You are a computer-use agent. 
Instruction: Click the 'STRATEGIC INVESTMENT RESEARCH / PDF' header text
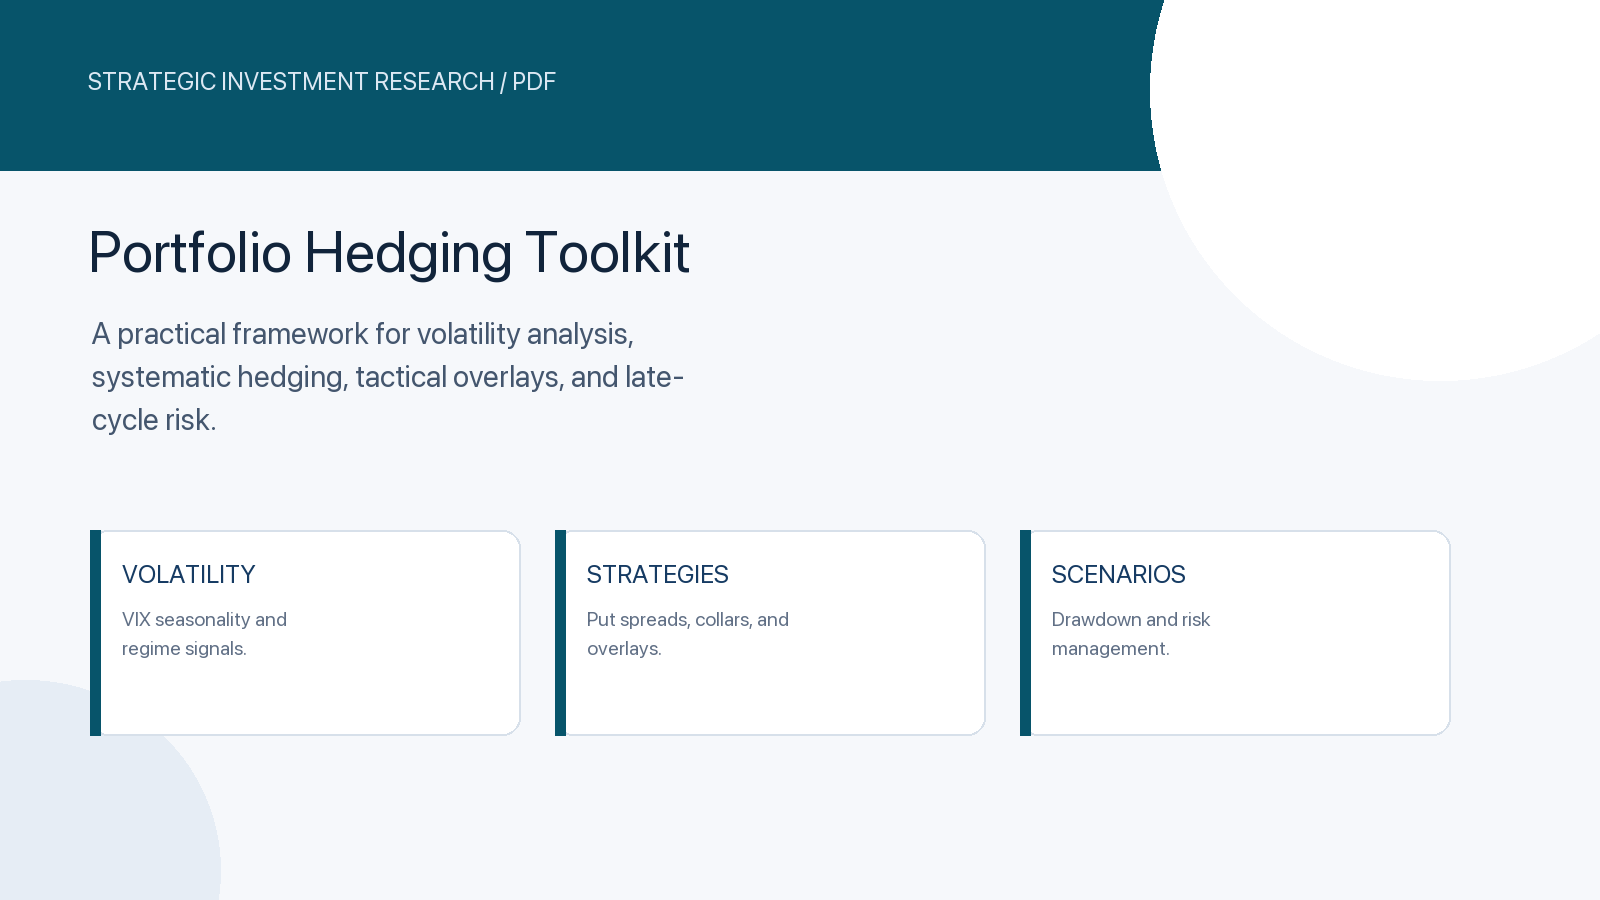(x=321, y=82)
